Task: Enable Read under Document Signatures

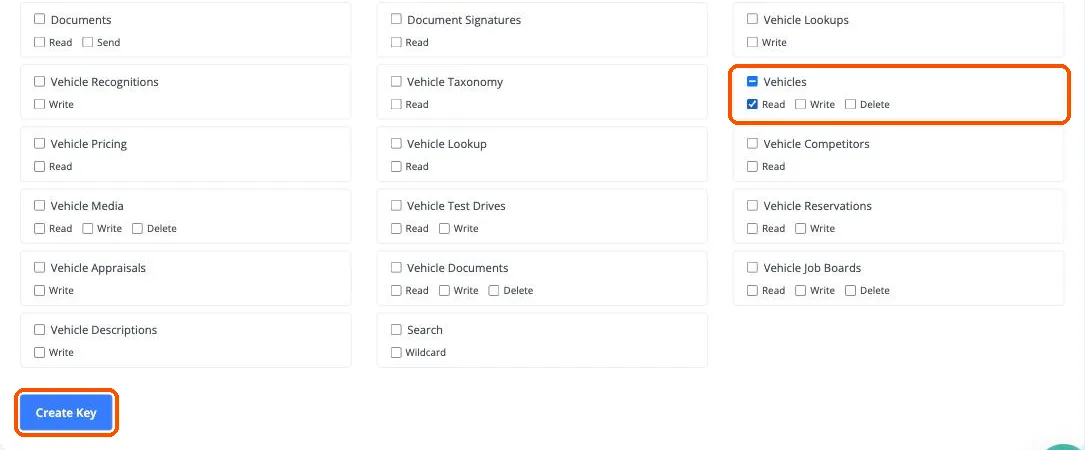Action: pyautogui.click(x=396, y=42)
